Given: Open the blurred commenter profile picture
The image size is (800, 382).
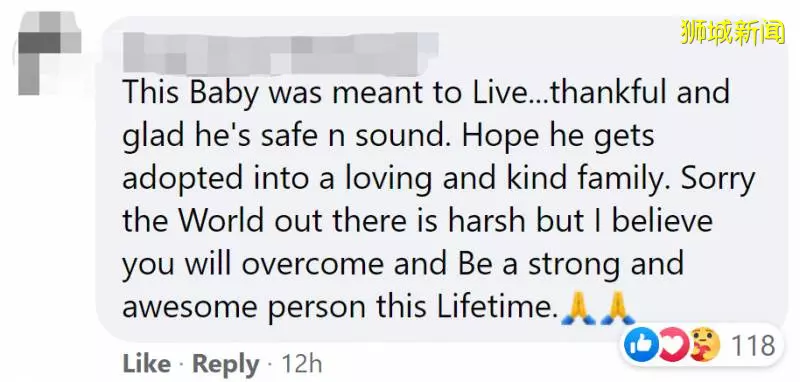Looking at the screenshot, I should tap(49, 53).
